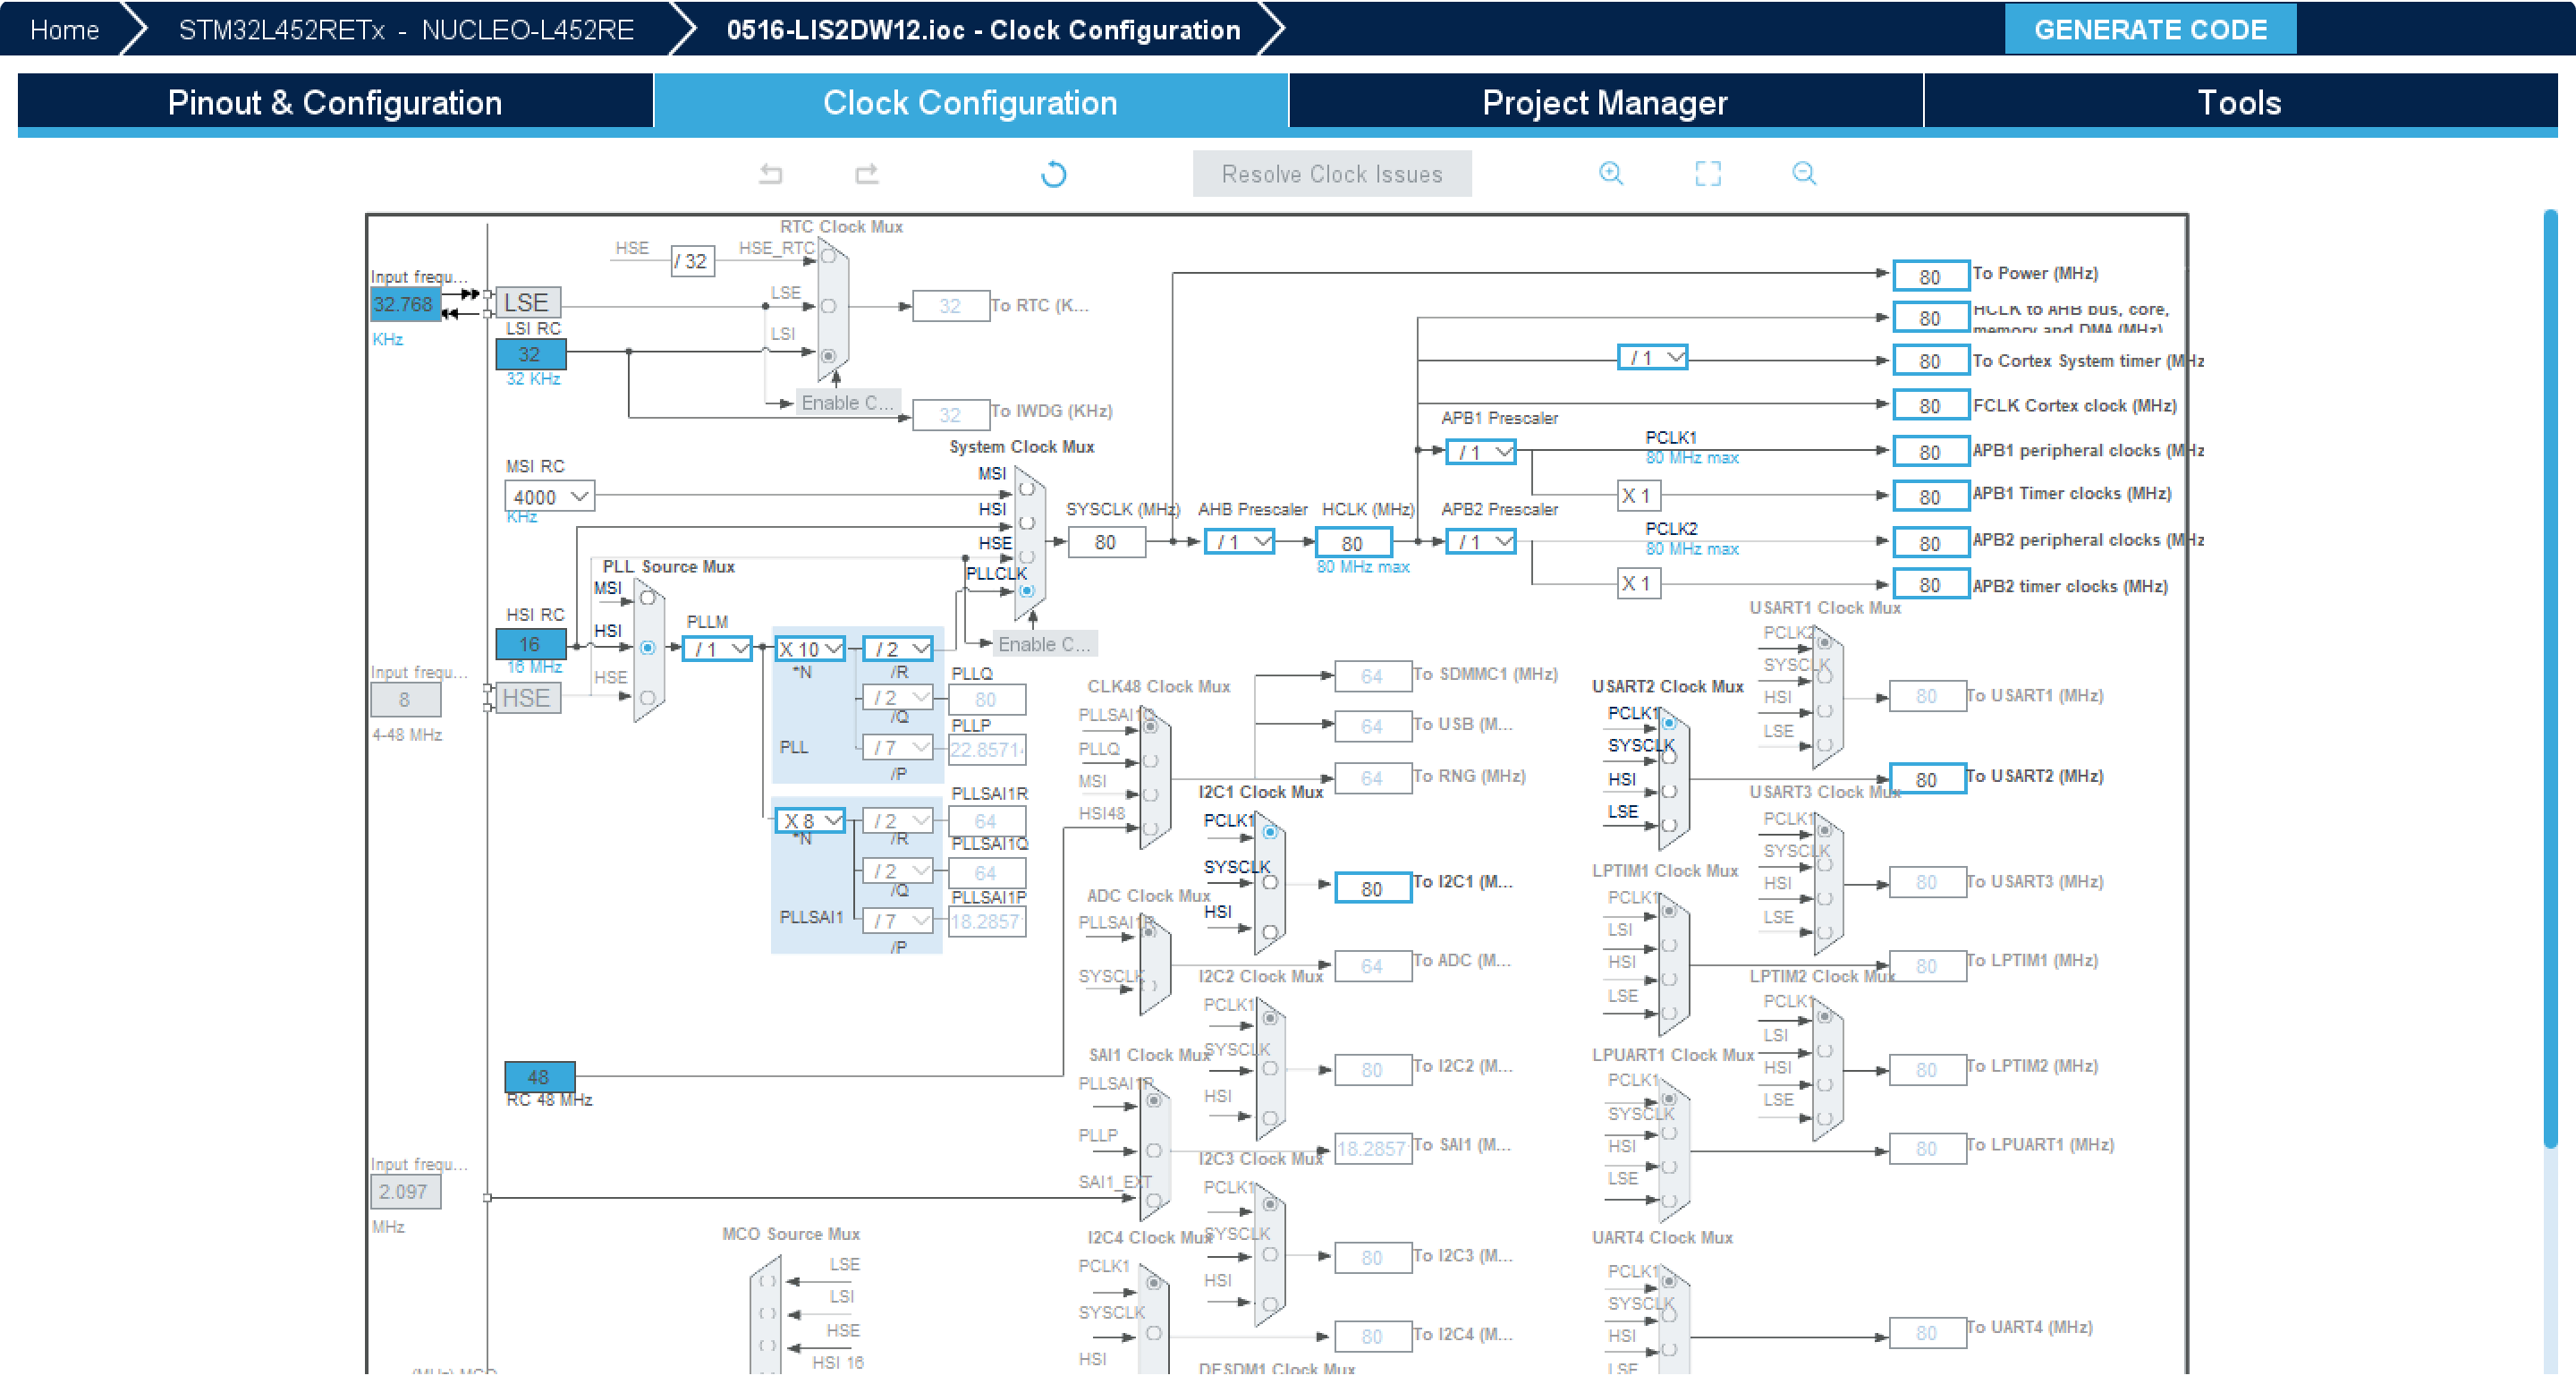Click the undo arrow icon
The height and width of the screenshot is (1384, 2576).
tap(770, 174)
